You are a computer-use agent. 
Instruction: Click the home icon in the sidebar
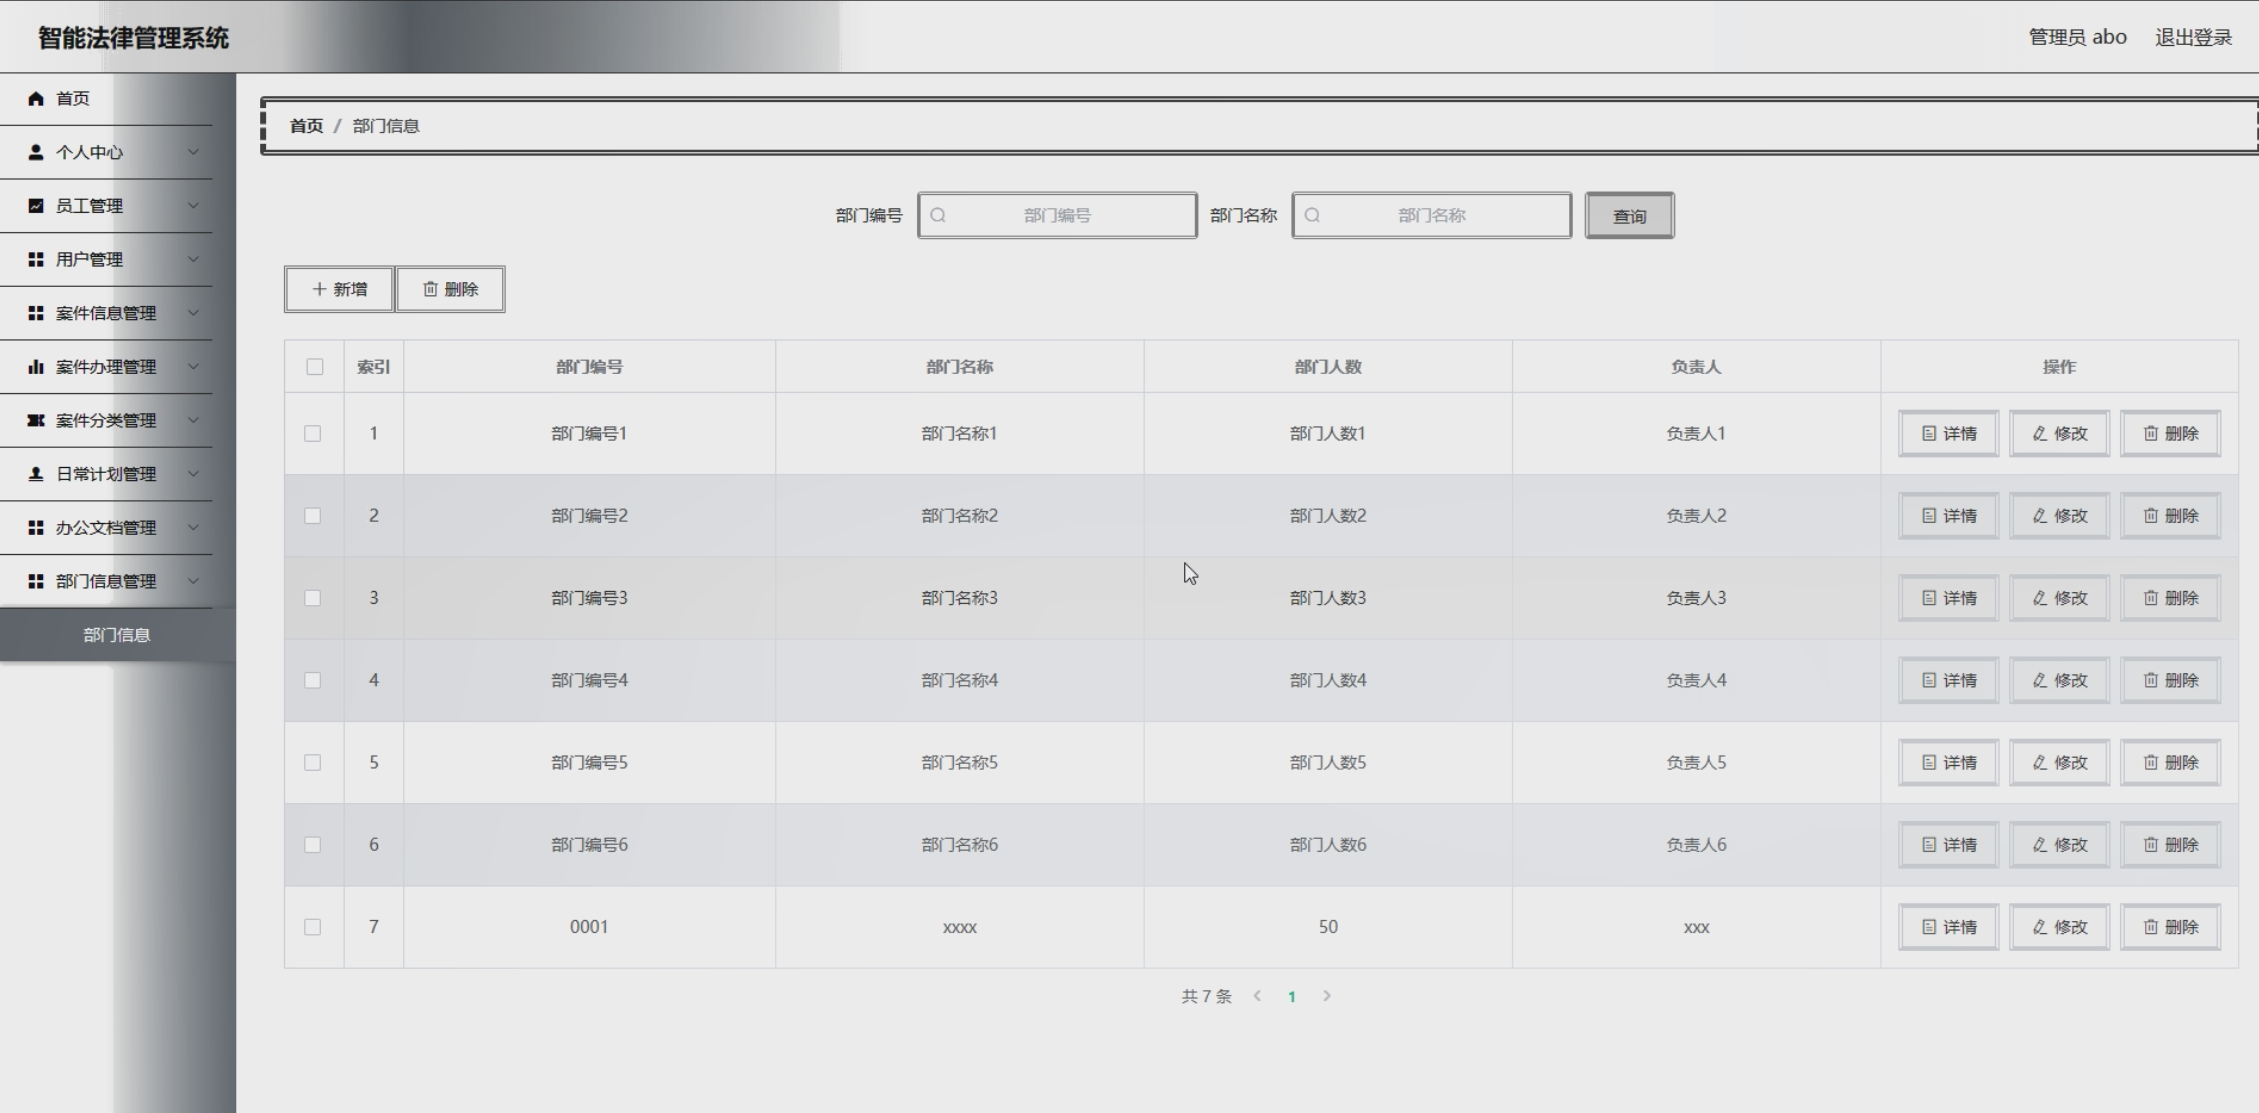[36, 98]
